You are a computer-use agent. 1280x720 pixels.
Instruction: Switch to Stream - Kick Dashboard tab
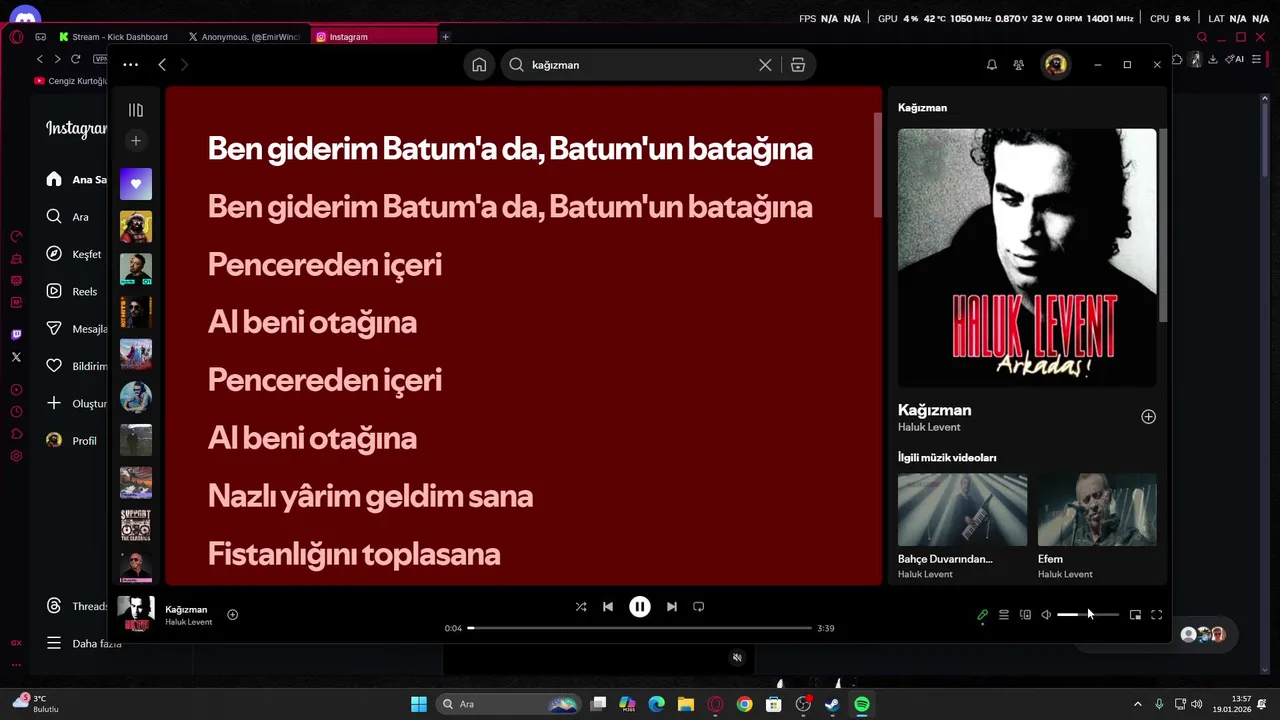click(x=113, y=37)
